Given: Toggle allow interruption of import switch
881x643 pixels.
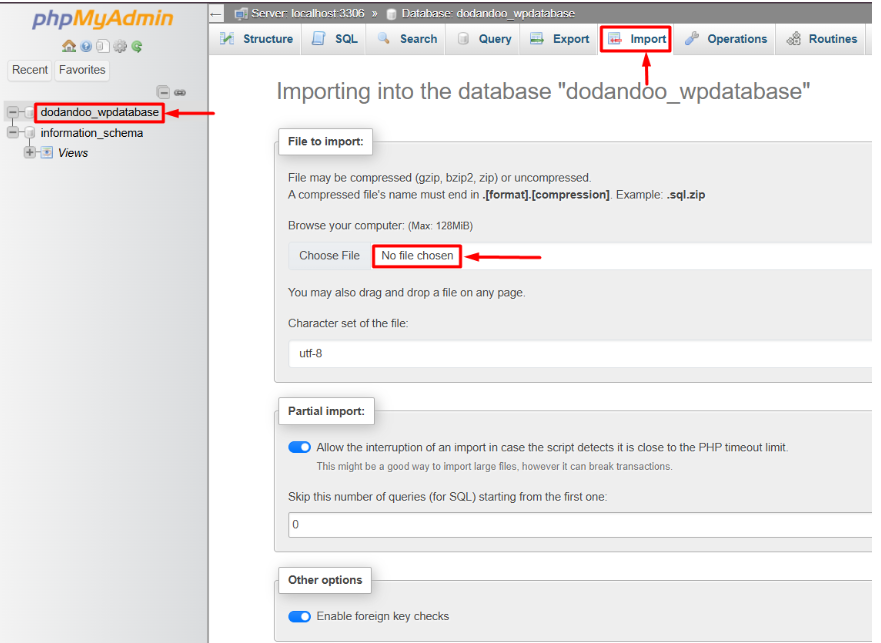Looking at the screenshot, I should tap(299, 447).
